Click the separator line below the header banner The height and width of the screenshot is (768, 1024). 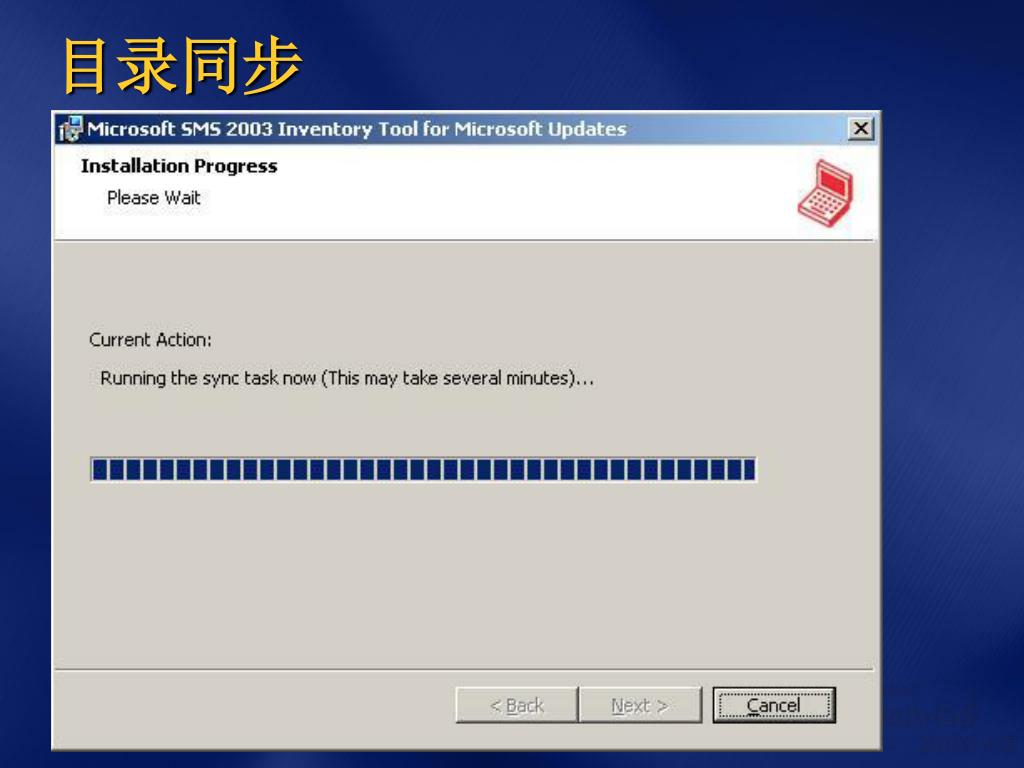[x=464, y=240]
